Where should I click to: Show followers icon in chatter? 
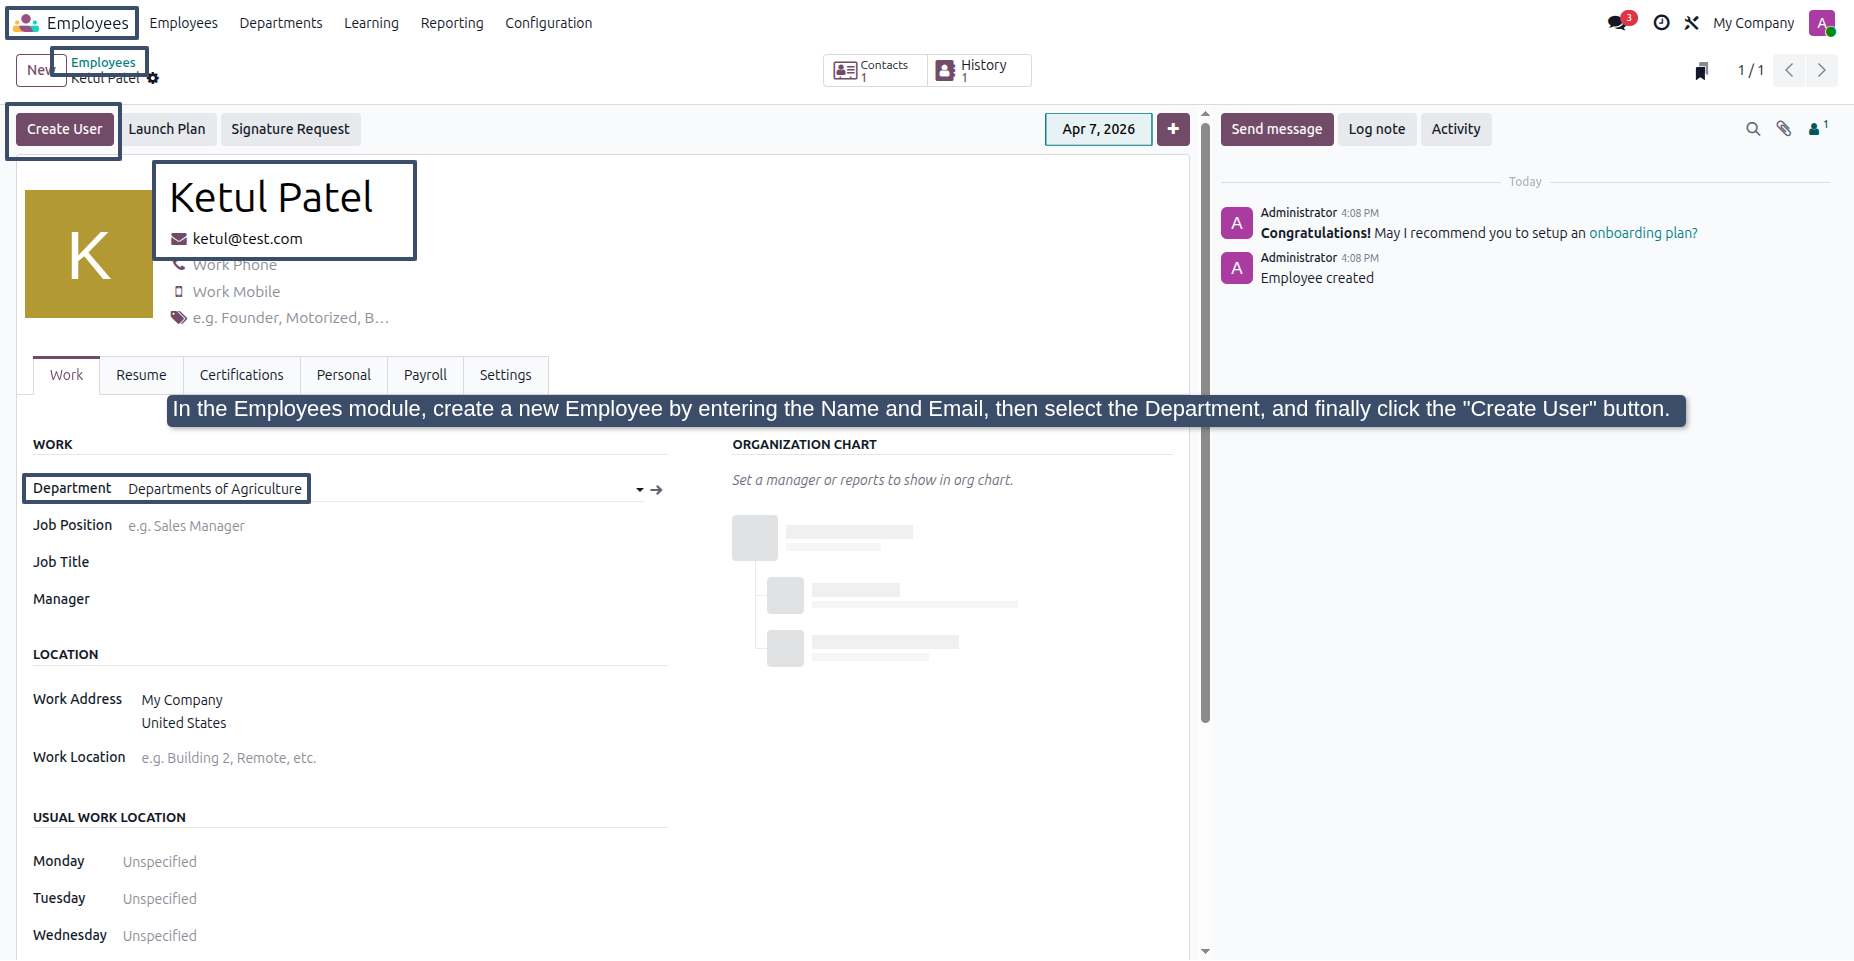[1817, 128]
